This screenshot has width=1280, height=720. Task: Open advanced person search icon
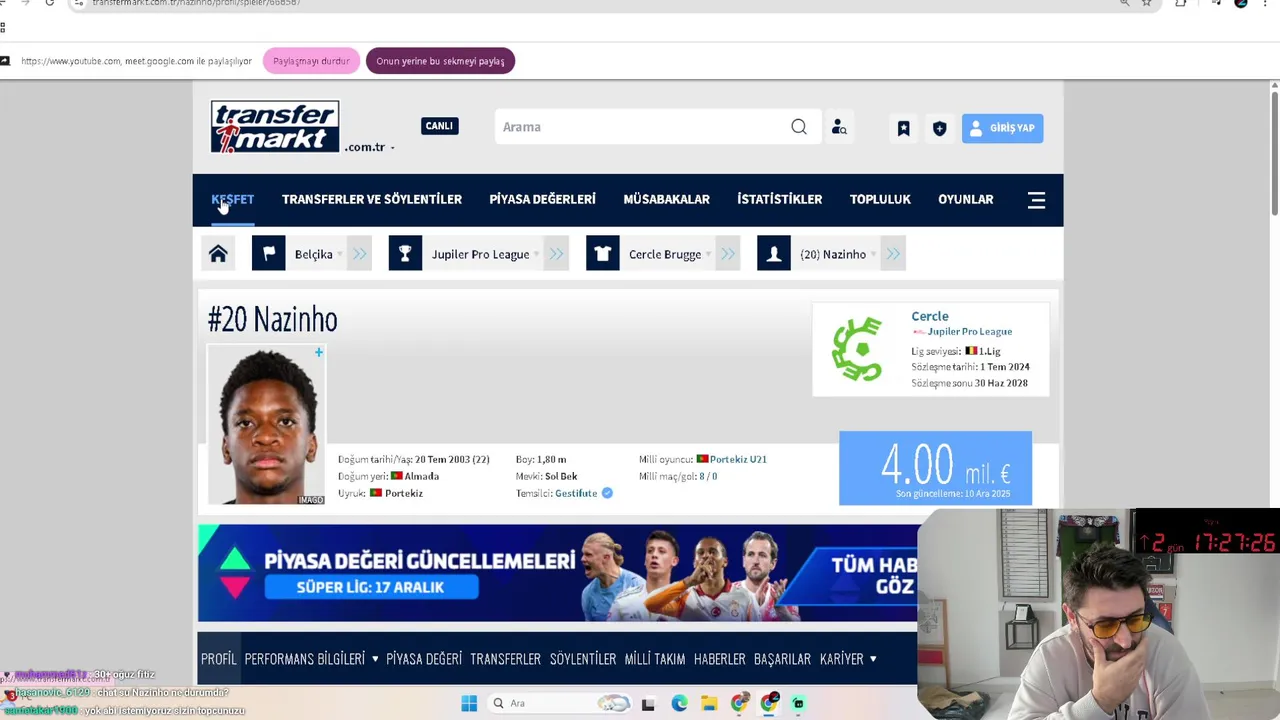coord(839,127)
